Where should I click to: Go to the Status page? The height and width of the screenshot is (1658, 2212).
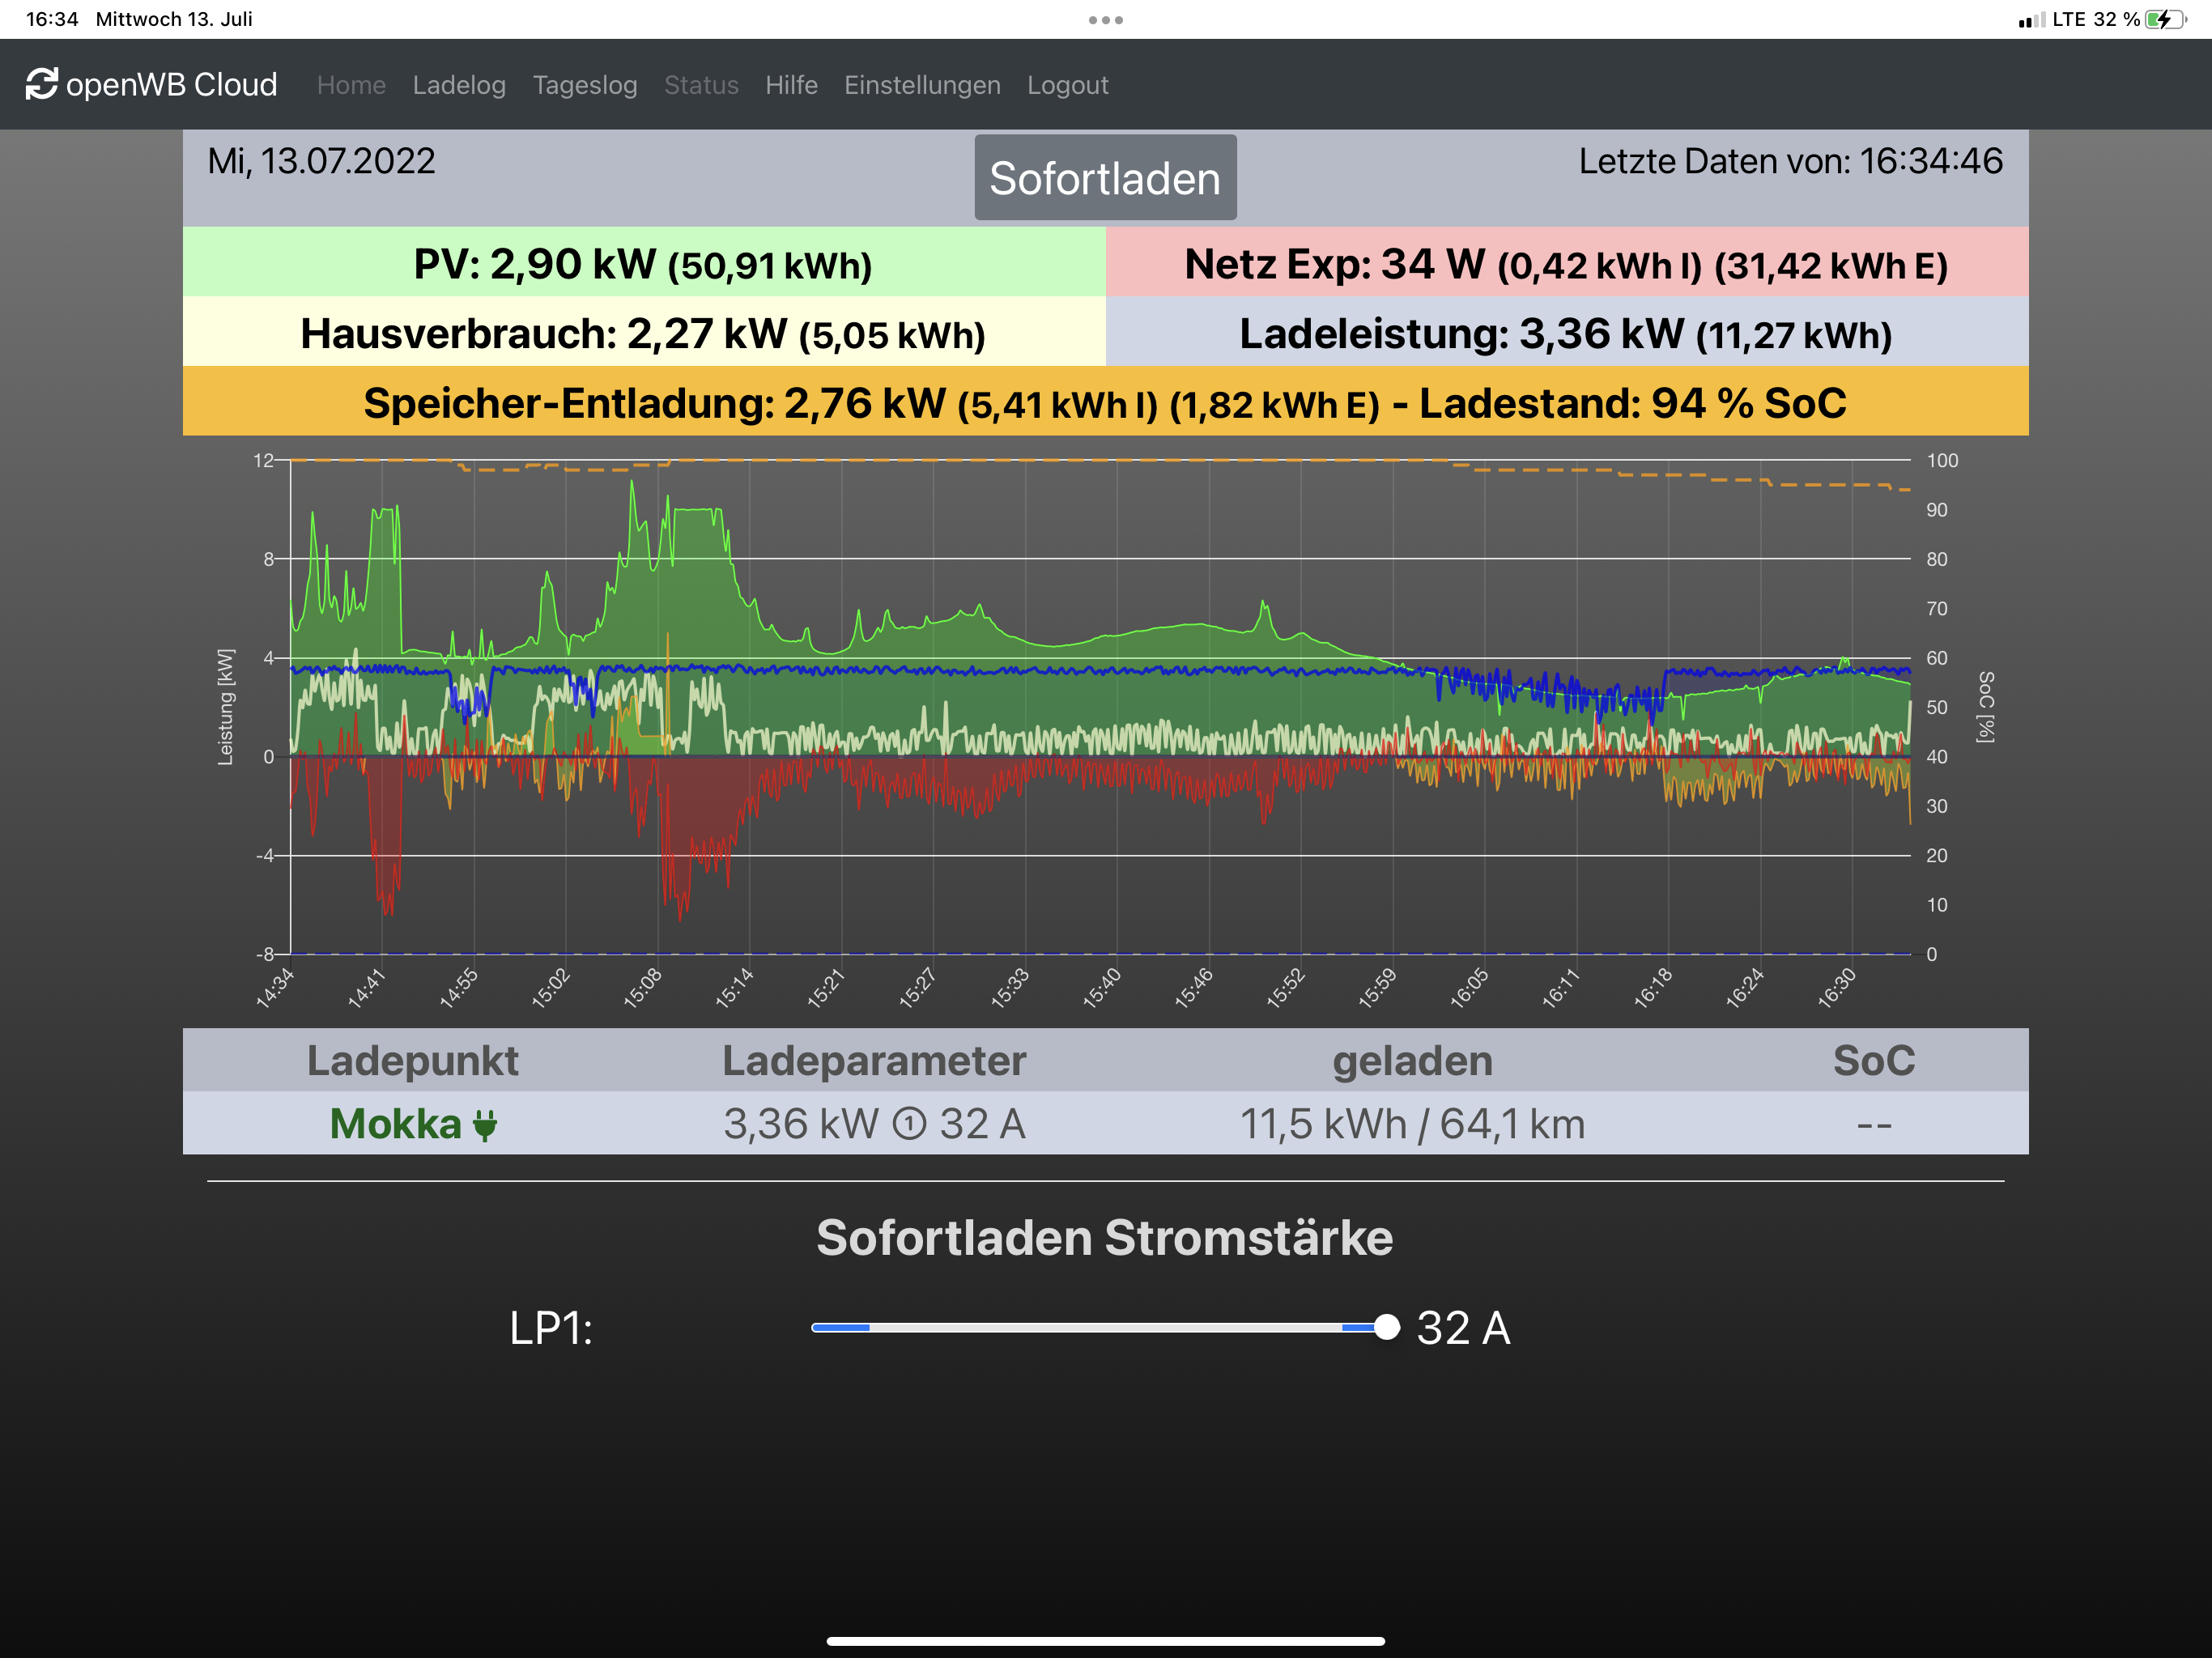click(701, 85)
